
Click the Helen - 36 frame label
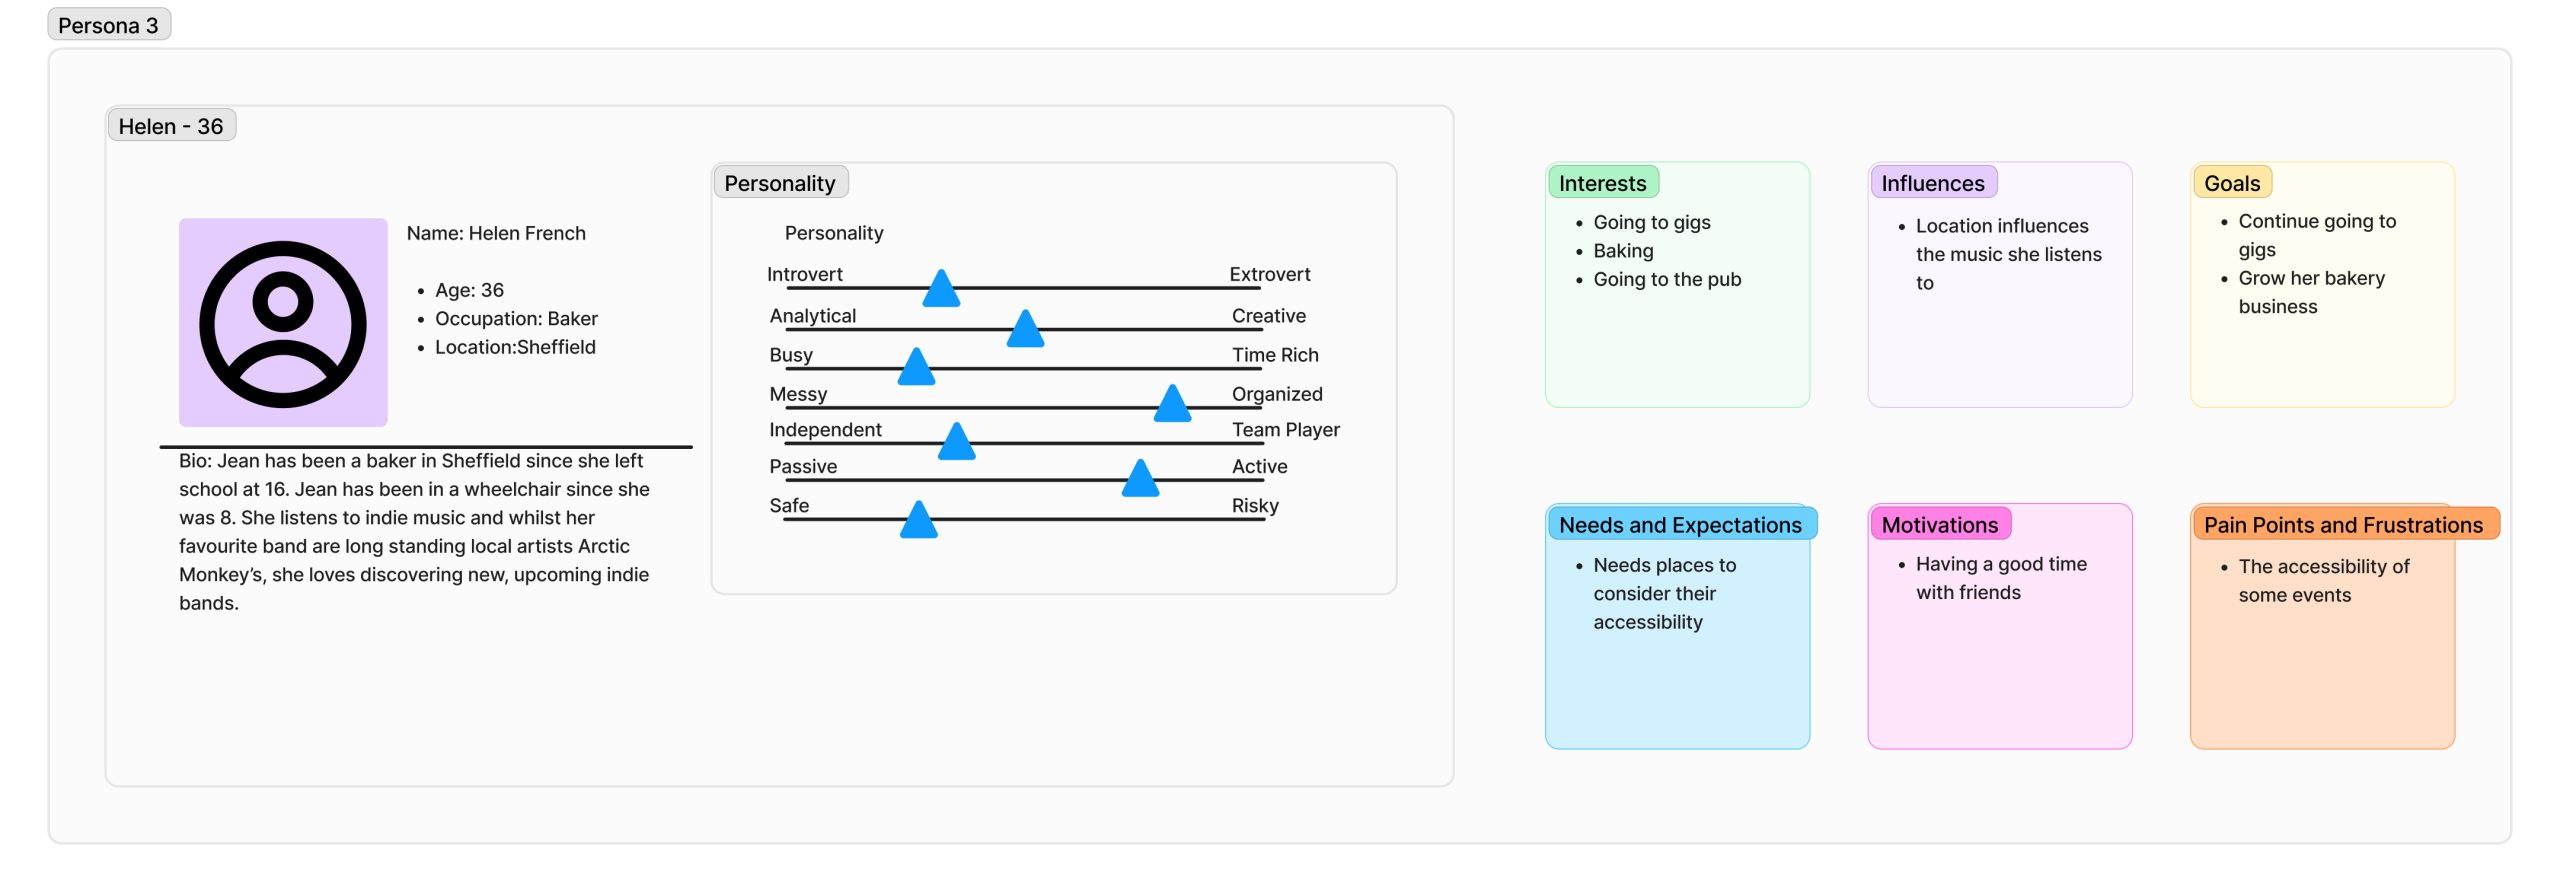[171, 126]
